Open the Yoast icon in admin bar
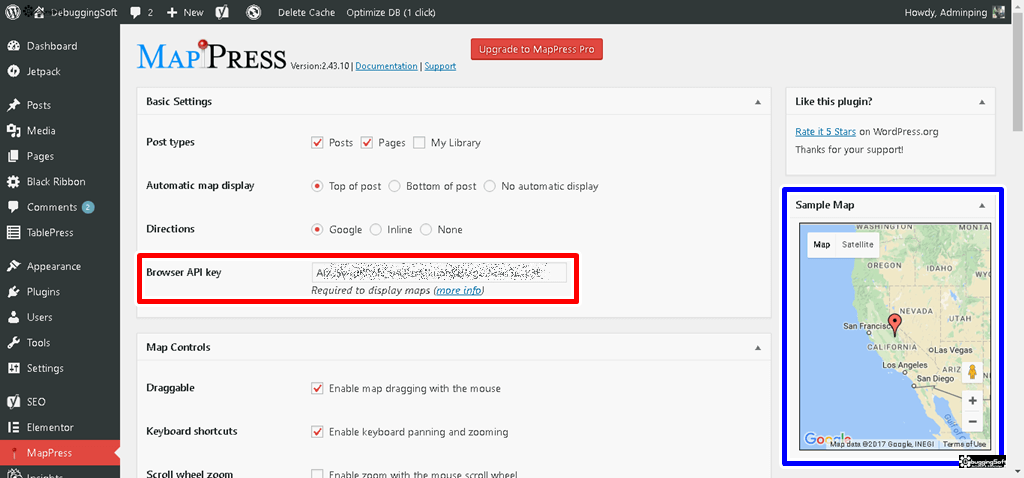This screenshot has height=478, width=1024. click(x=222, y=12)
